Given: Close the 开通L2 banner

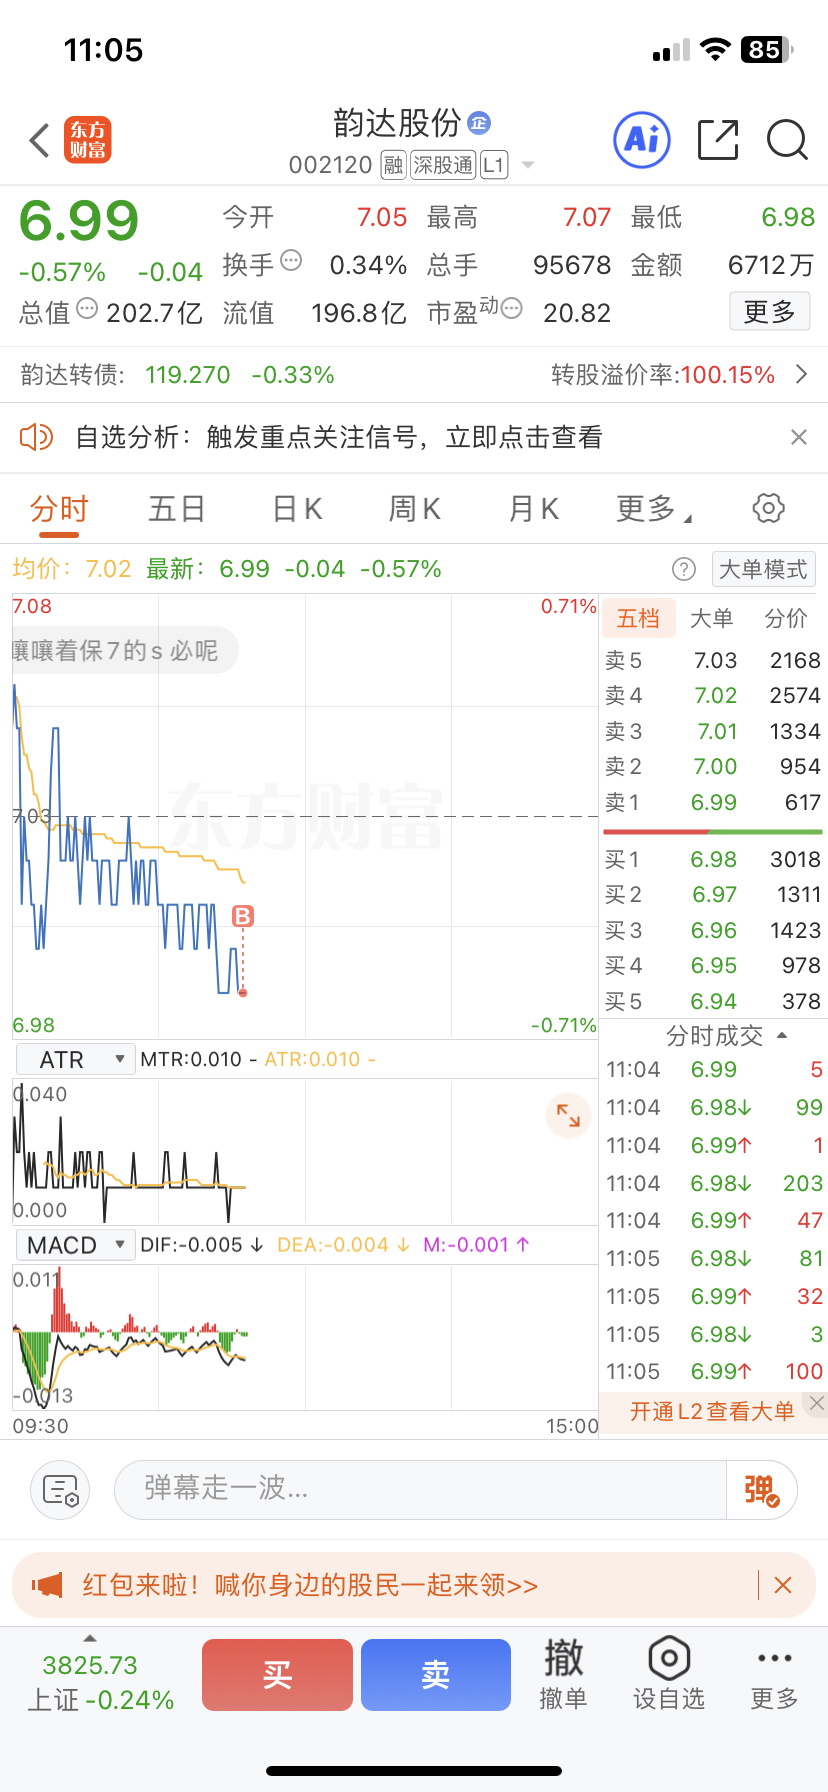Looking at the screenshot, I should pos(817,1403).
